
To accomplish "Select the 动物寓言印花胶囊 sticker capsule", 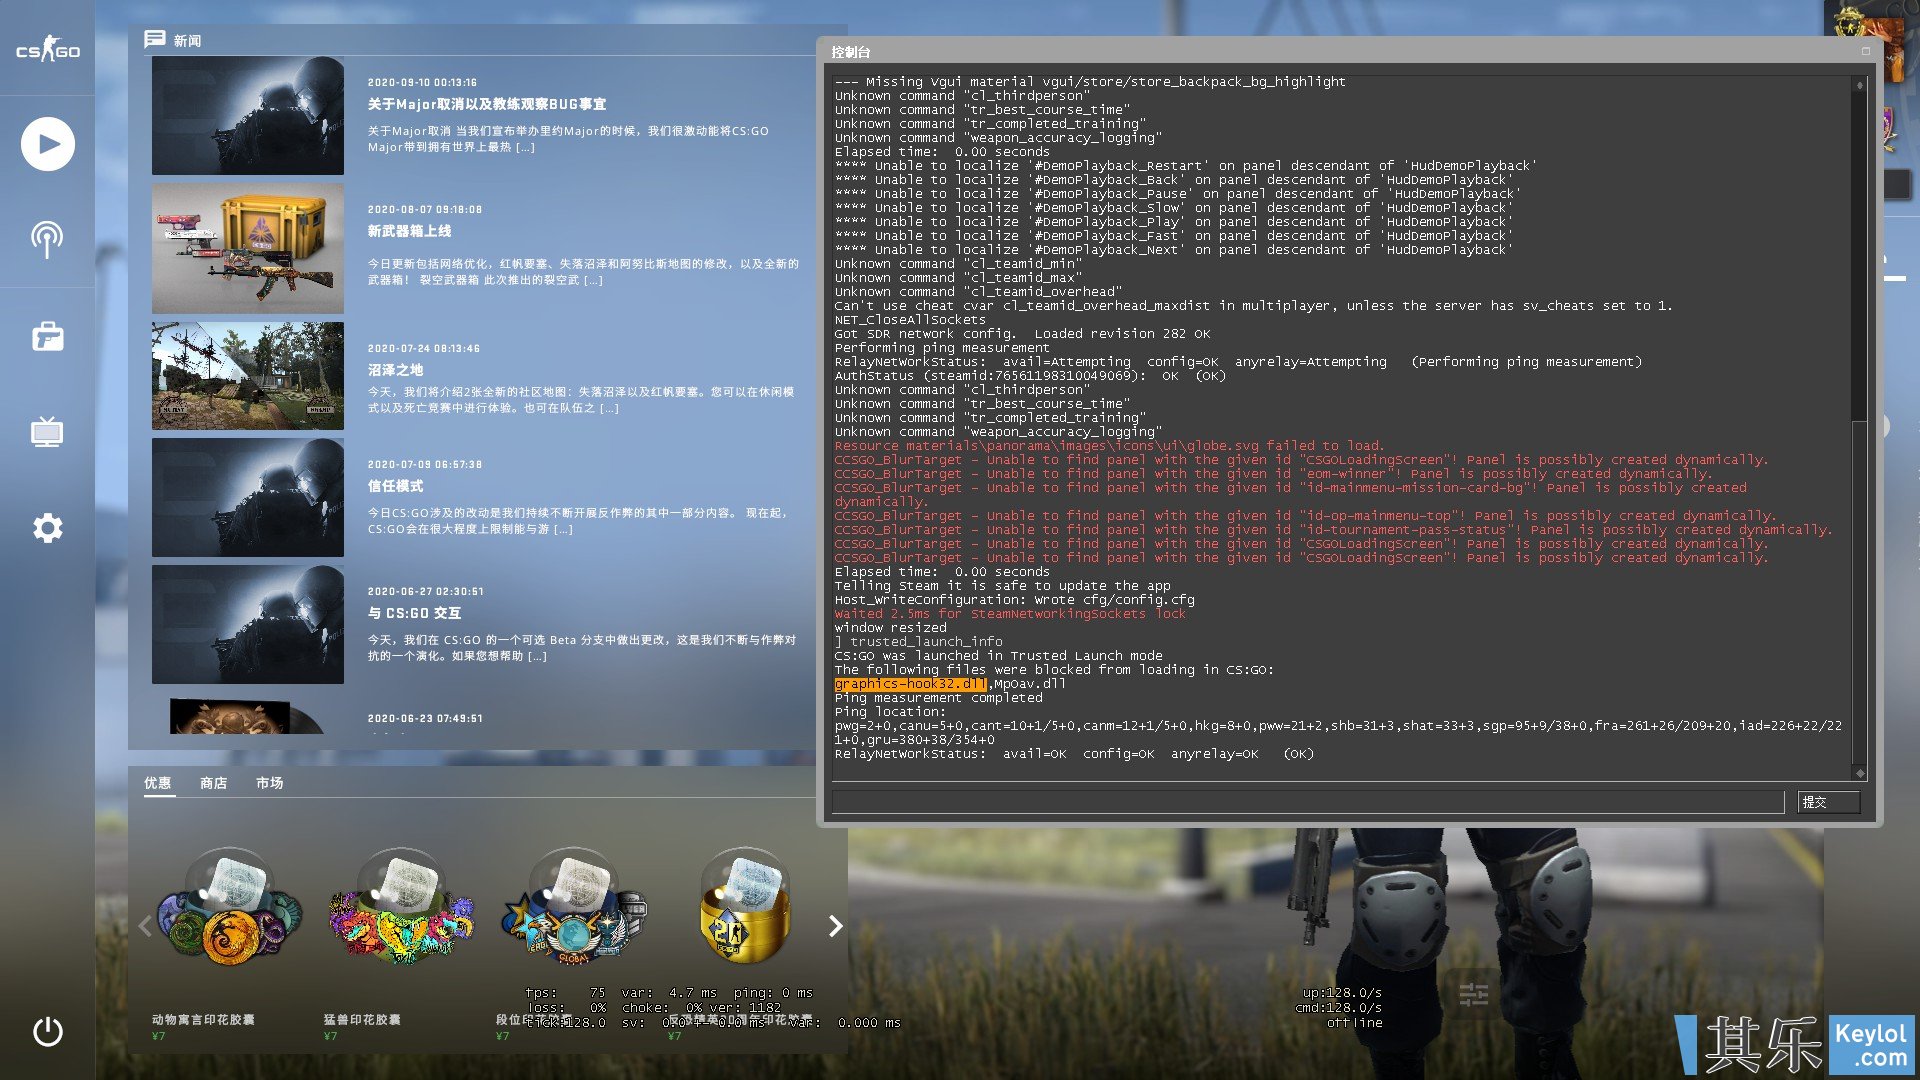I will 229,908.
